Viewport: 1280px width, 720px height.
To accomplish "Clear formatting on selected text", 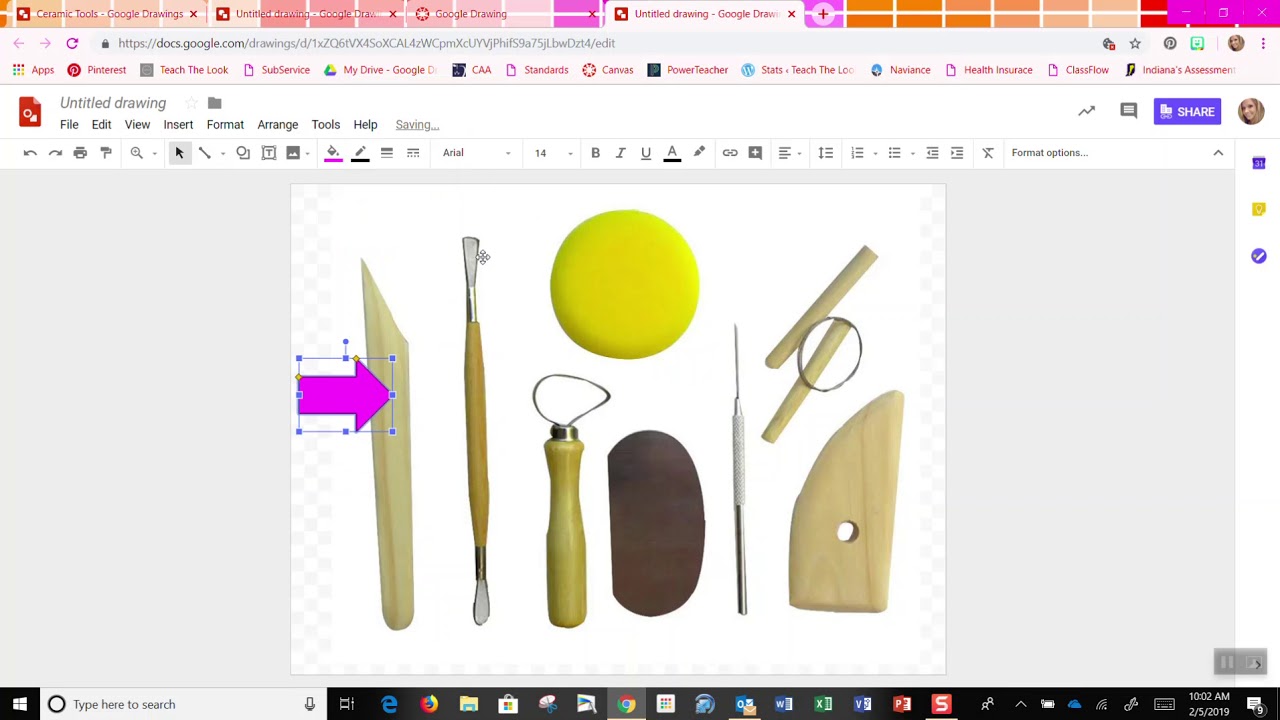I will pyautogui.click(x=988, y=152).
